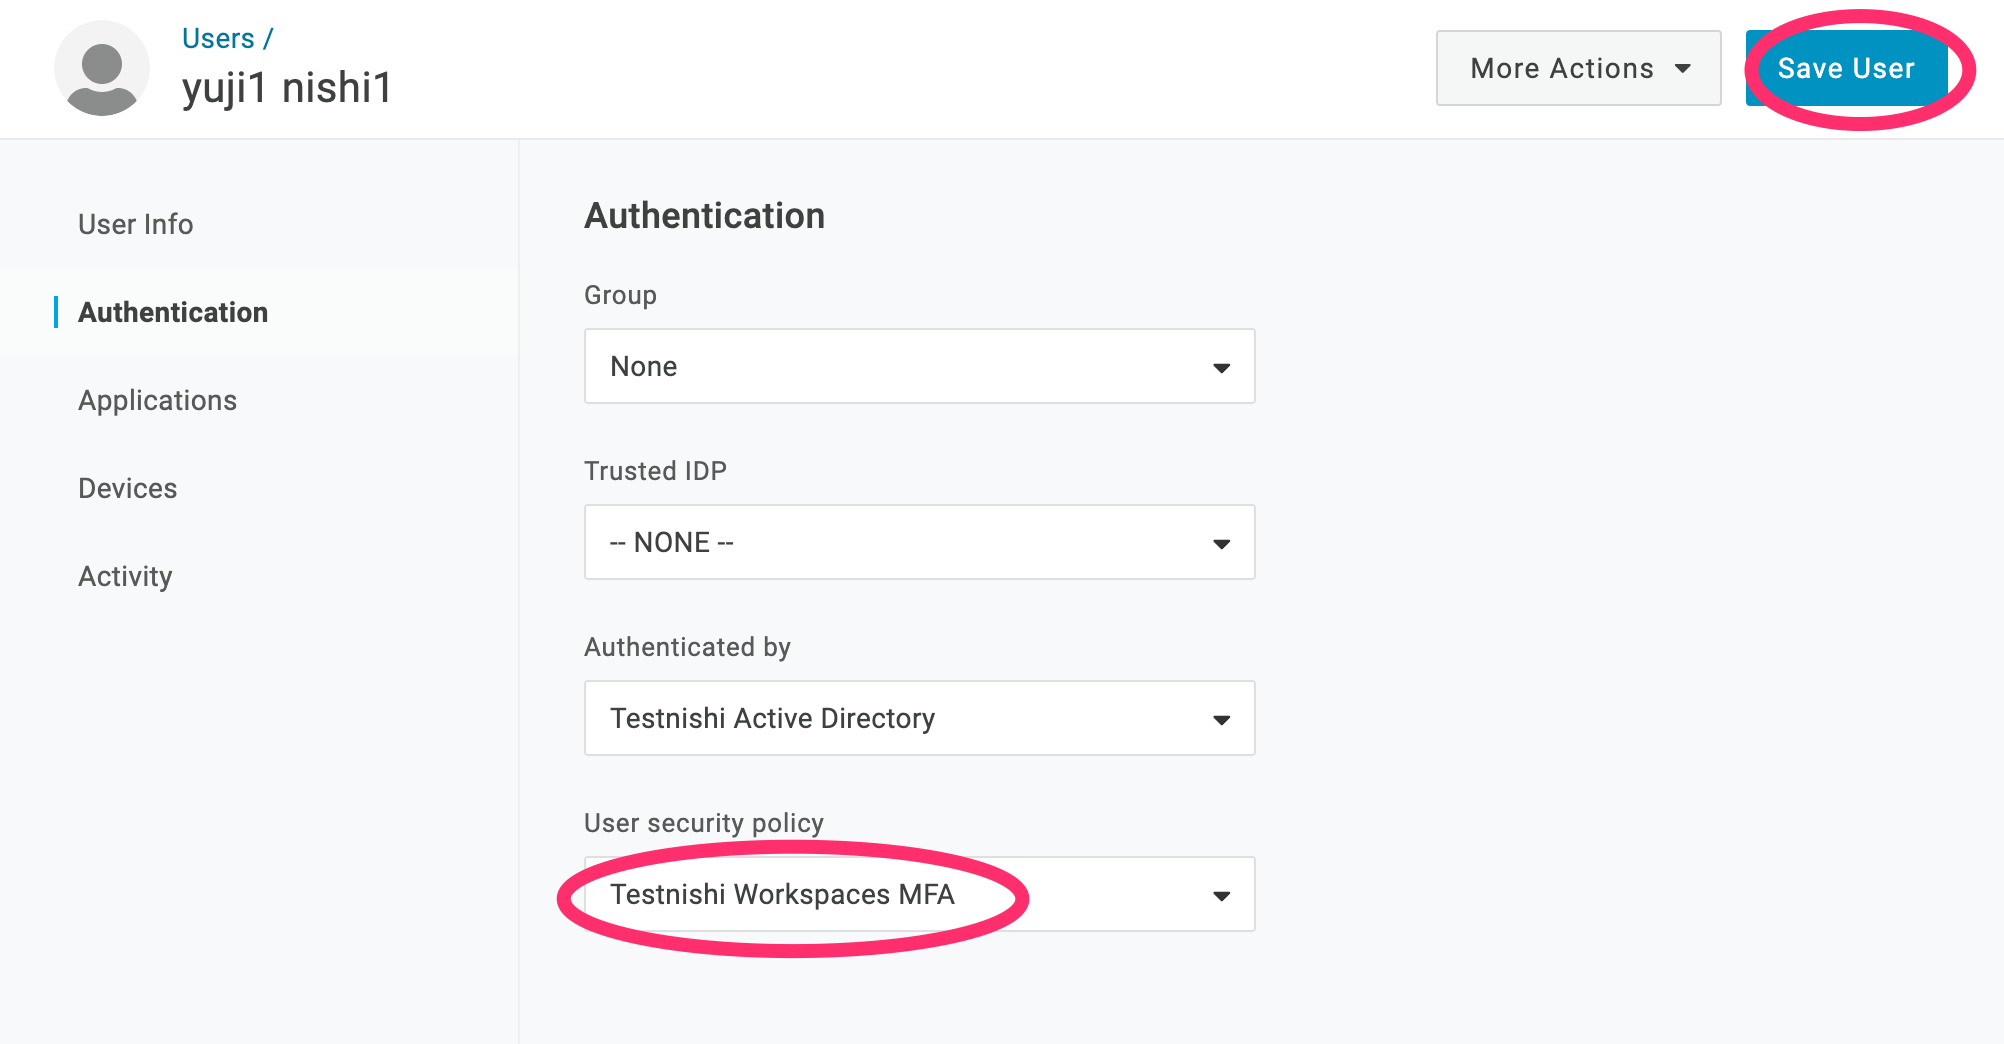Open the Applications sidebar section

(157, 400)
